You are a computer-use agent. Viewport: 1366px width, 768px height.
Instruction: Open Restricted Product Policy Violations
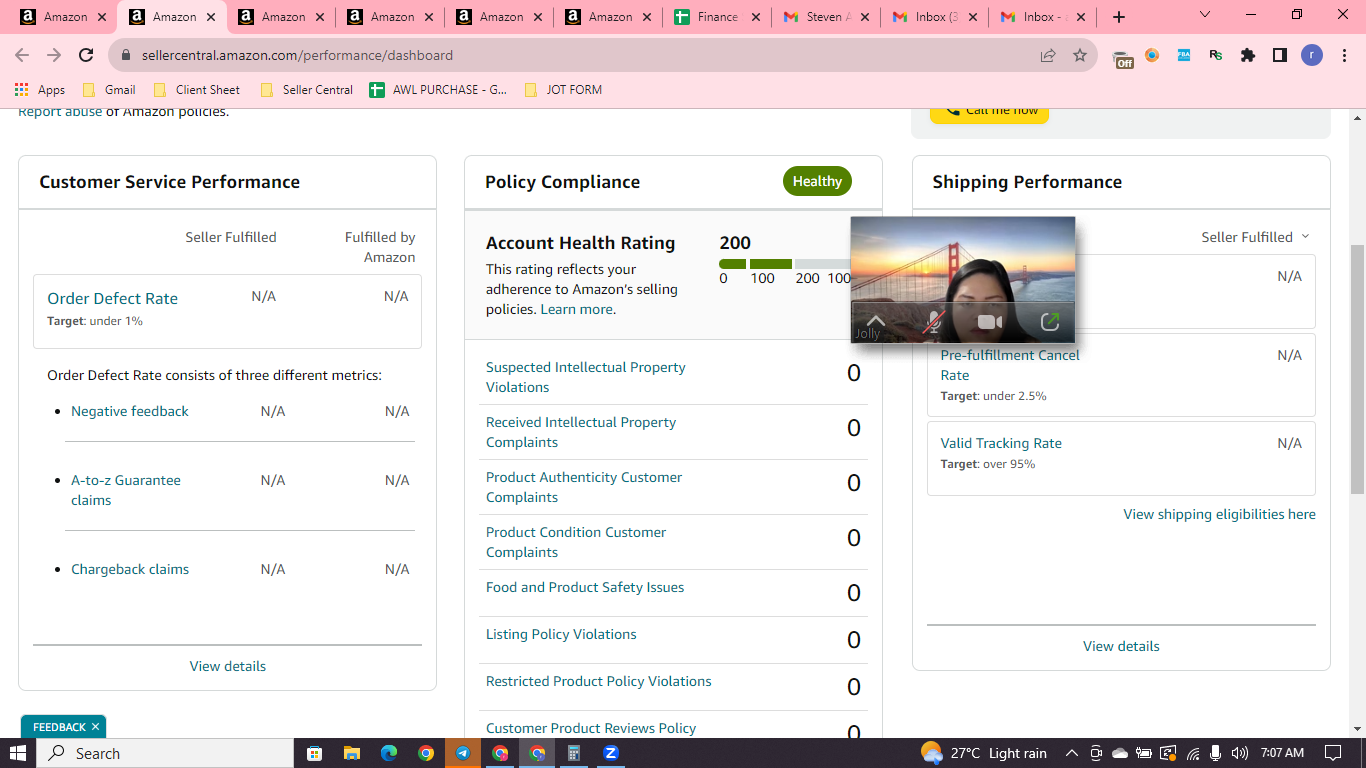[x=599, y=681]
